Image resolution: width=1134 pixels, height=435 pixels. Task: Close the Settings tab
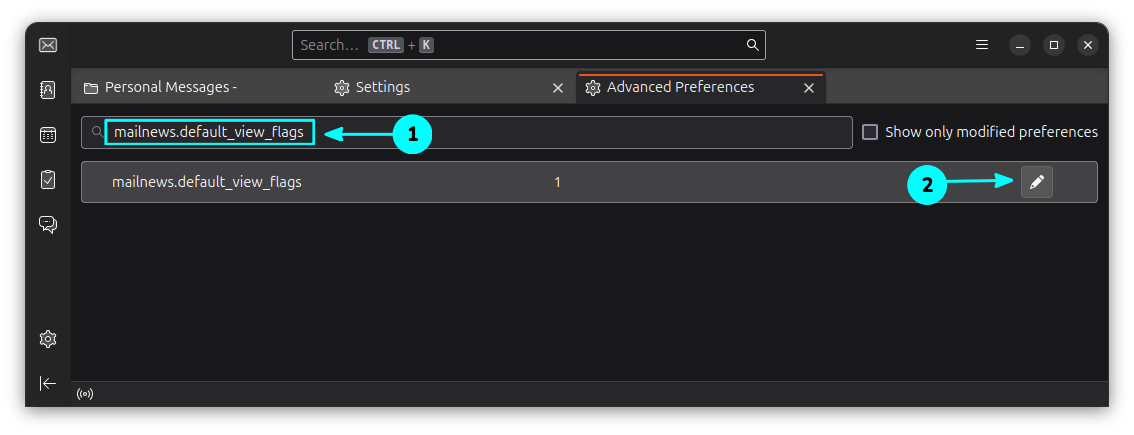(x=558, y=88)
